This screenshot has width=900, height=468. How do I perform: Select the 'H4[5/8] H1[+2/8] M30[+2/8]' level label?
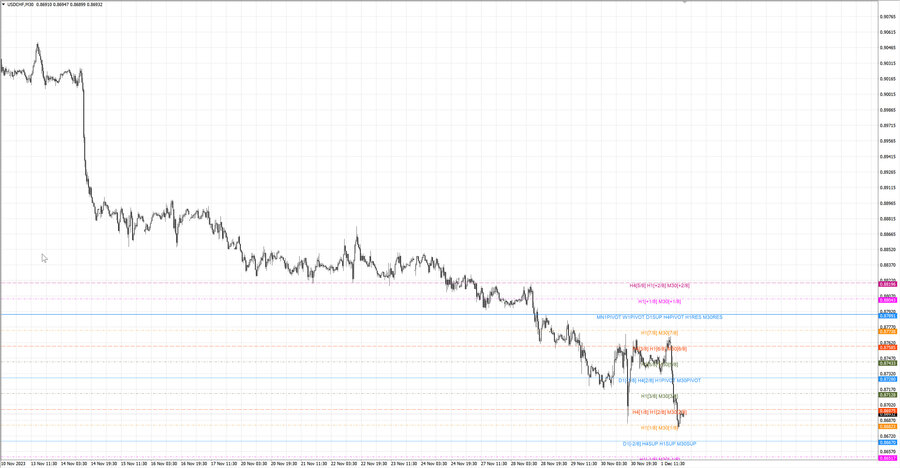pos(660,285)
